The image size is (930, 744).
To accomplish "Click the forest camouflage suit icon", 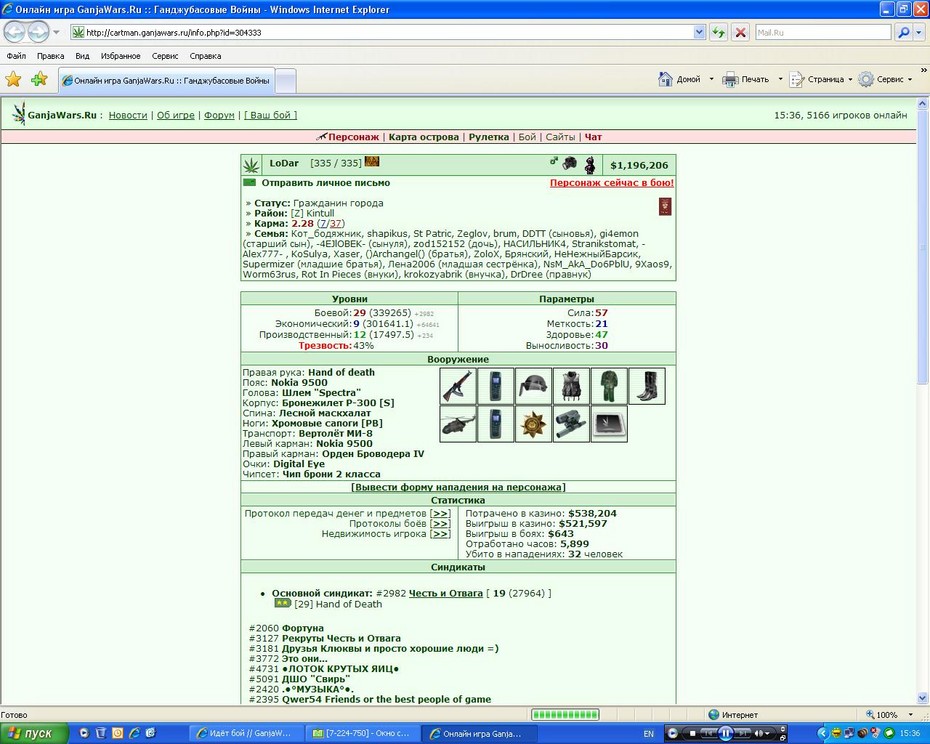I will click(x=609, y=386).
